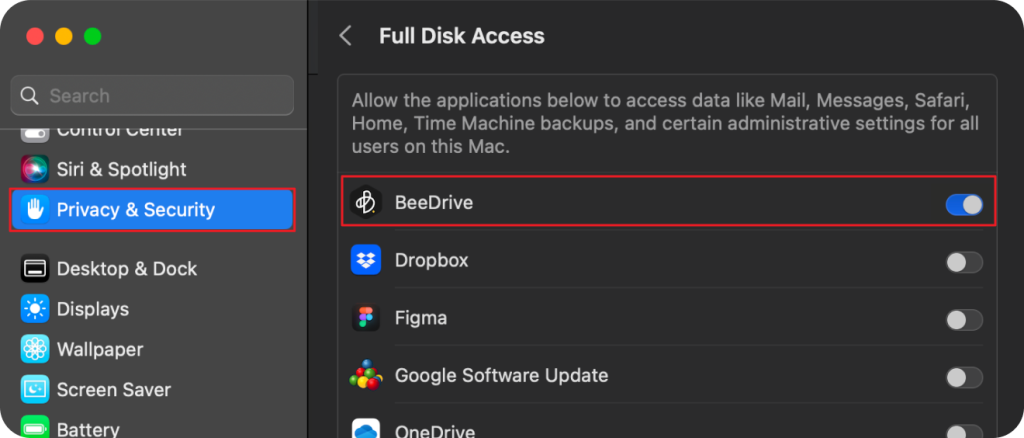This screenshot has height=438, width=1024.
Task: Click the Siri & Spotlight icon
Action: point(36,169)
